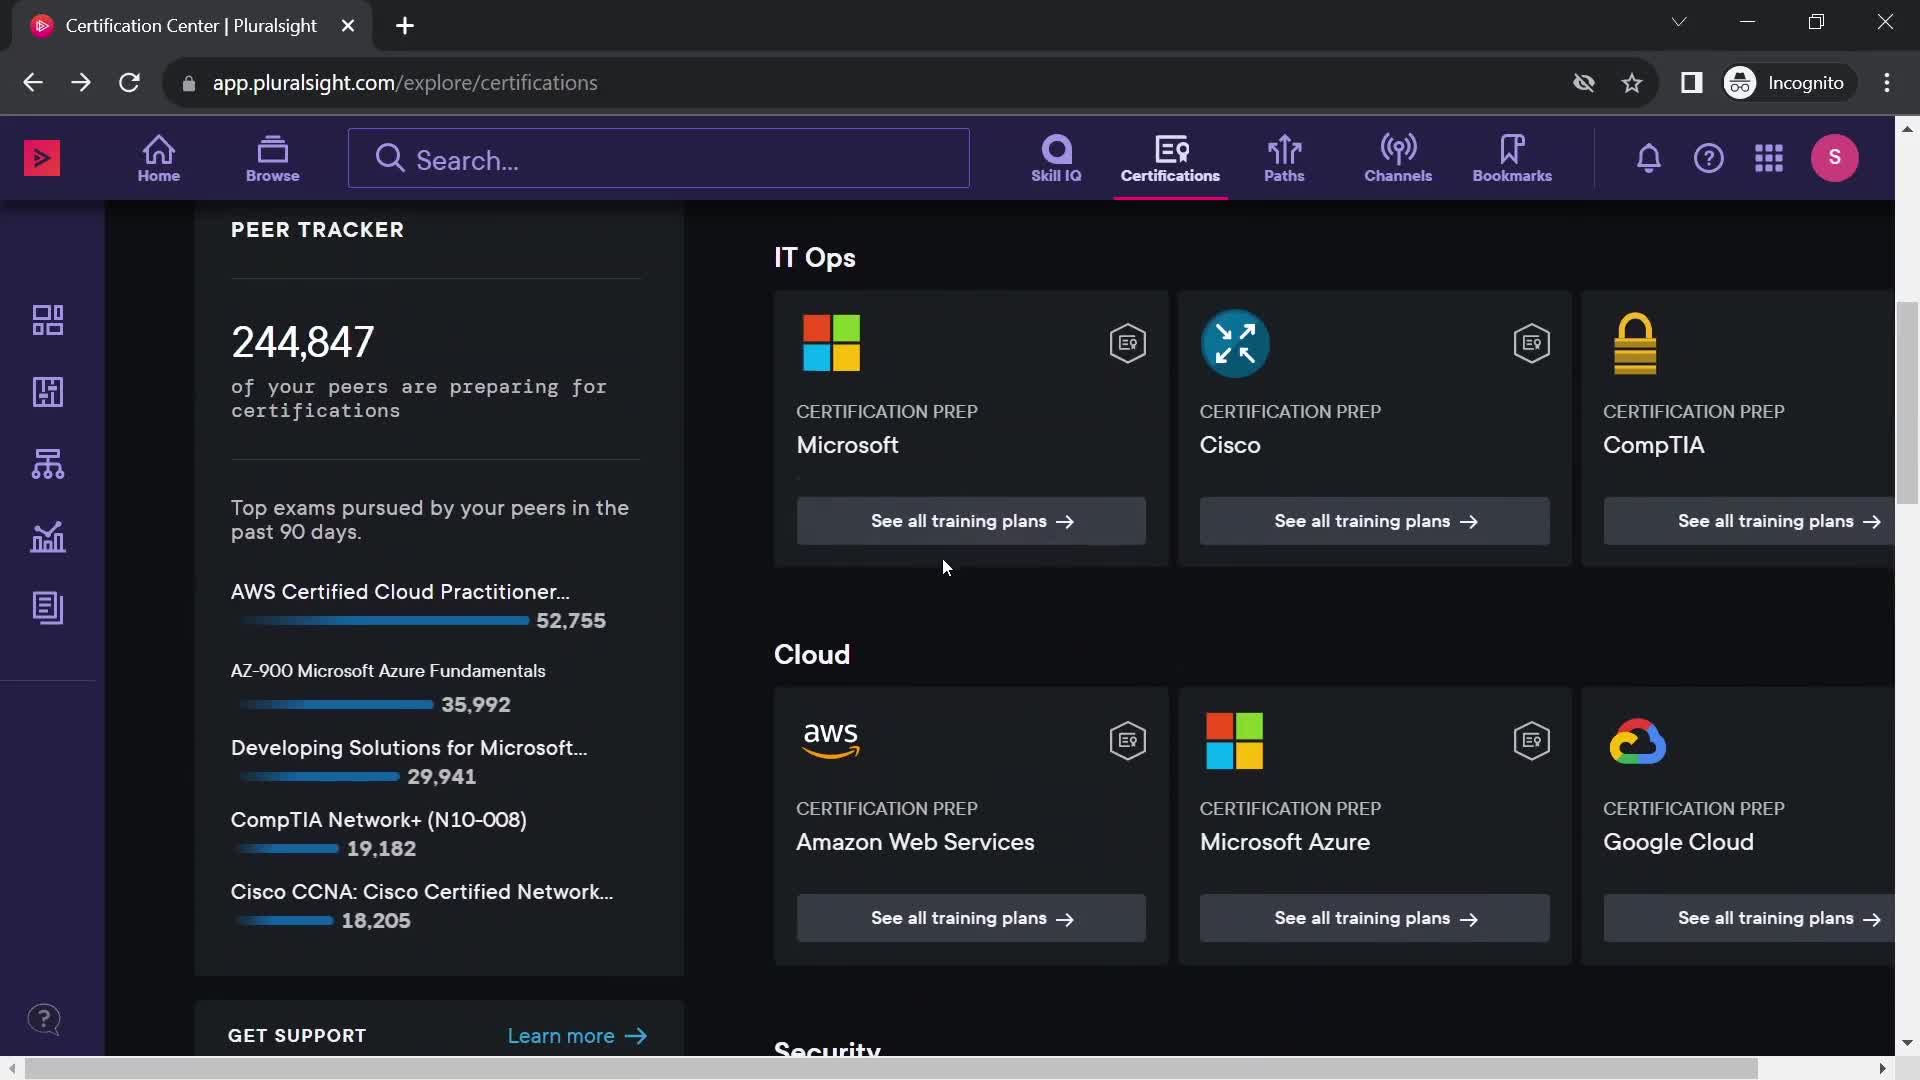Viewport: 1920px width, 1080px height.
Task: Go to Home in top navigation
Action: click(159, 159)
